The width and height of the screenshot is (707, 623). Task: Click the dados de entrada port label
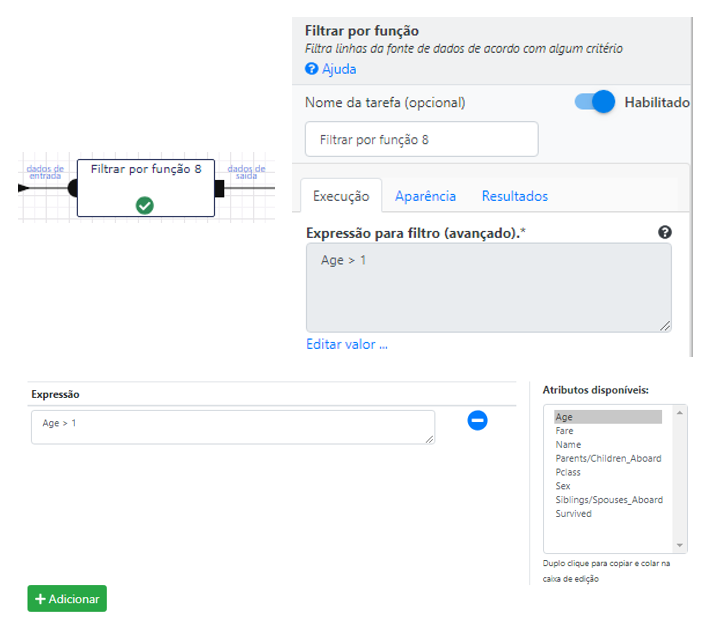45,172
